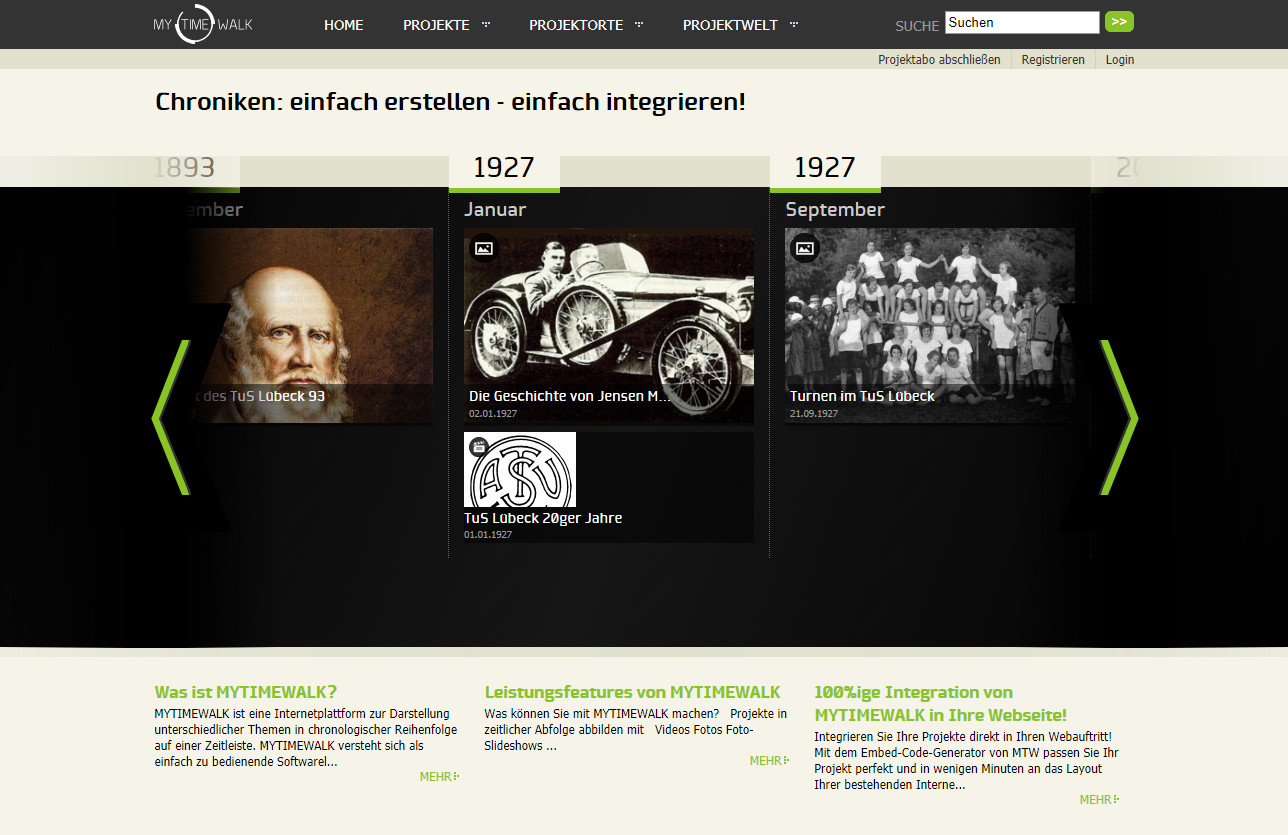Open the Registrieren link

click(x=1053, y=60)
